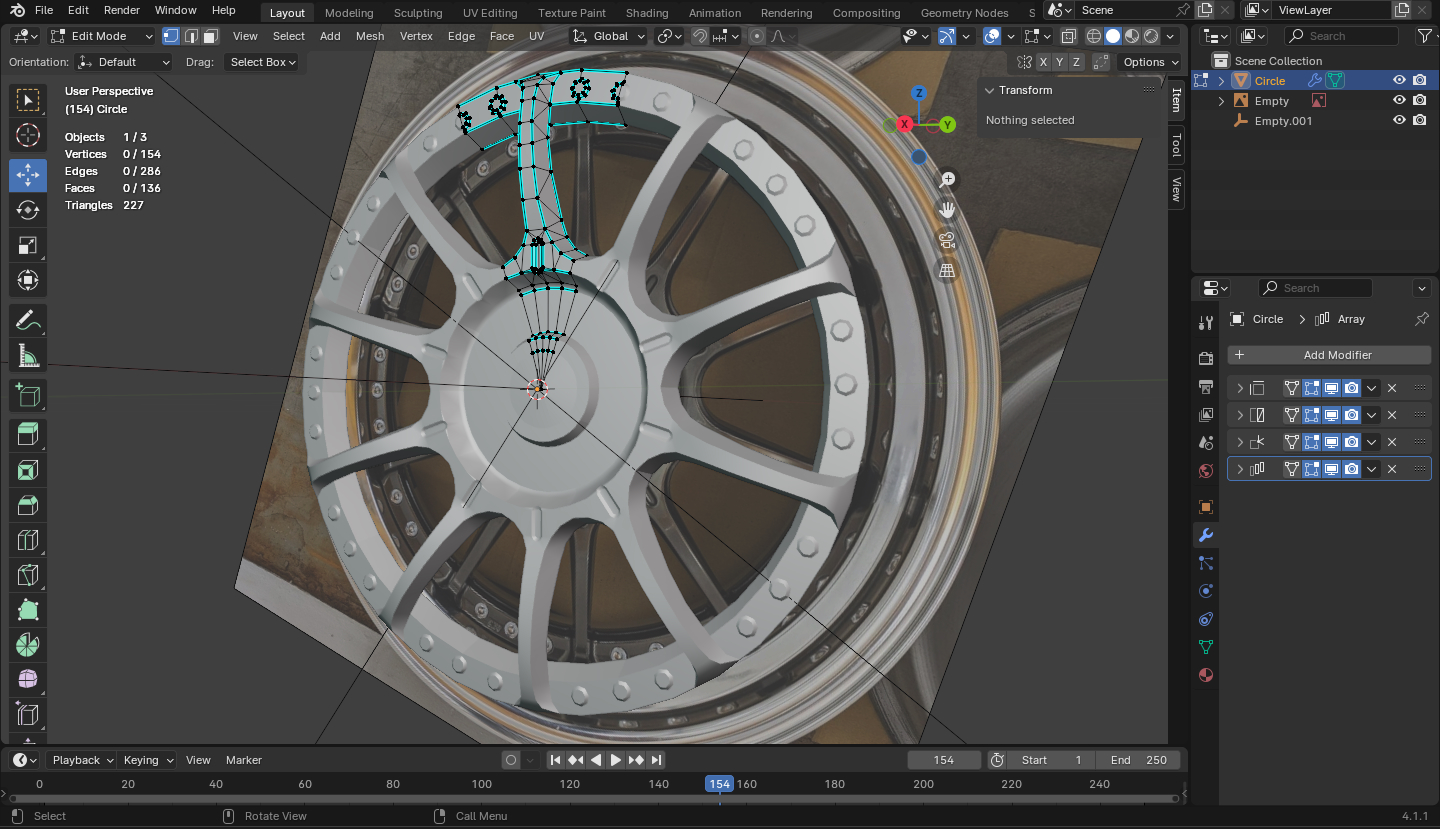The image size is (1440, 829).
Task: Enable X axis mesh mirror
Action: 1043,62
